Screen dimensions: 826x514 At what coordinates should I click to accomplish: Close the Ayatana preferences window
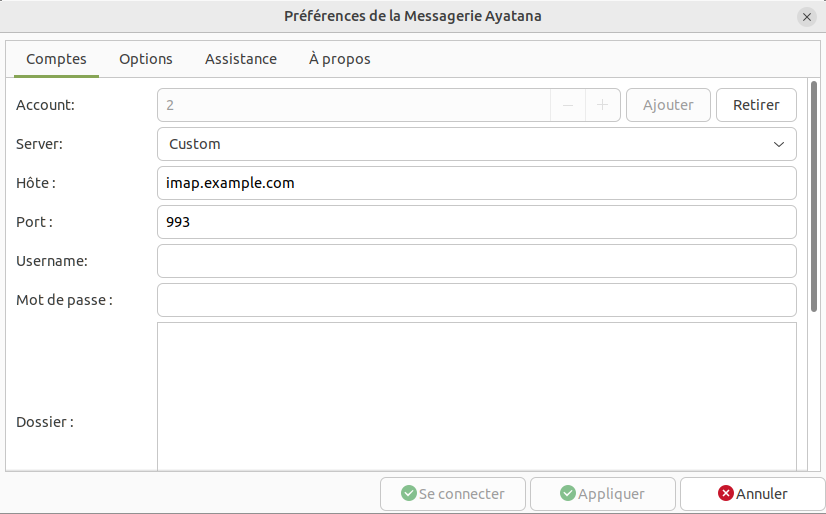(807, 16)
